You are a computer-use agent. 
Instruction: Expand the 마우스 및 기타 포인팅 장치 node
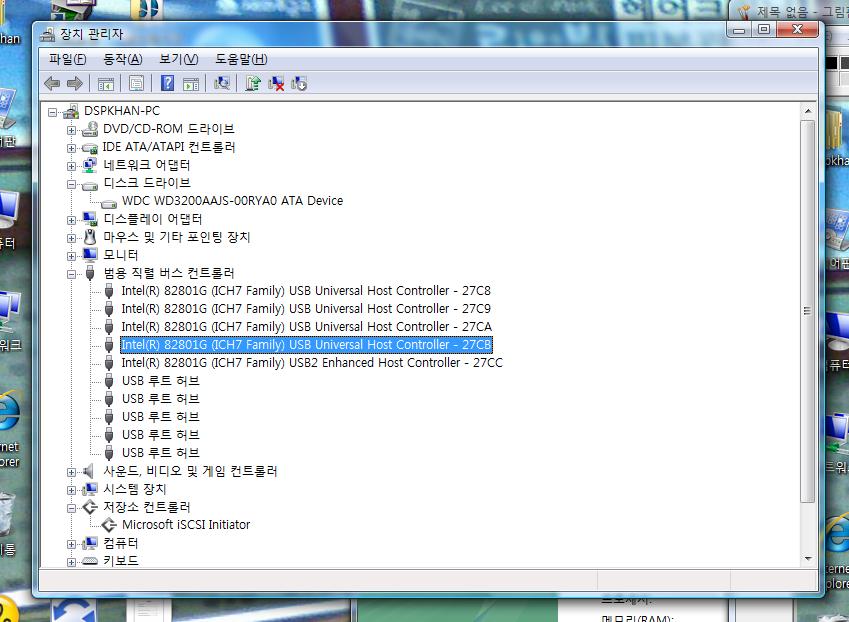coord(71,238)
